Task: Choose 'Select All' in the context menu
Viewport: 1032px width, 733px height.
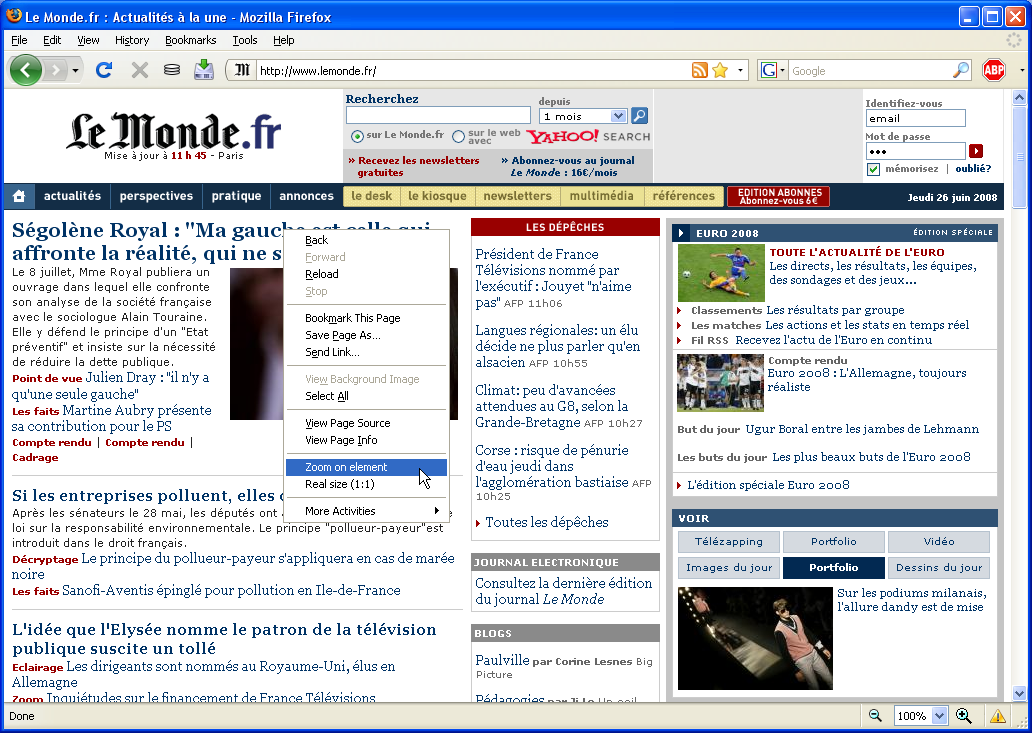Action: click(367, 396)
